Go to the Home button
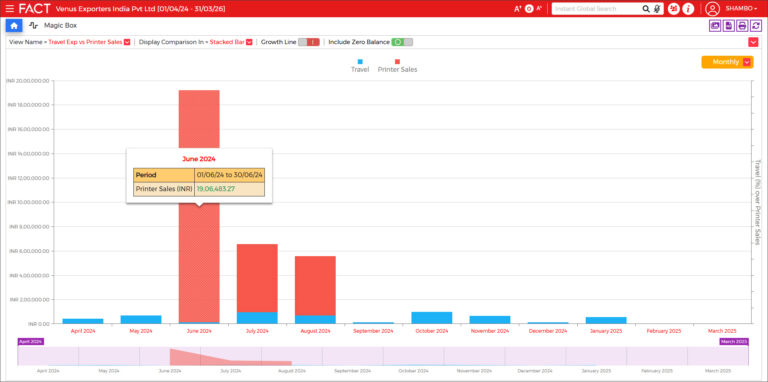 coord(14,25)
